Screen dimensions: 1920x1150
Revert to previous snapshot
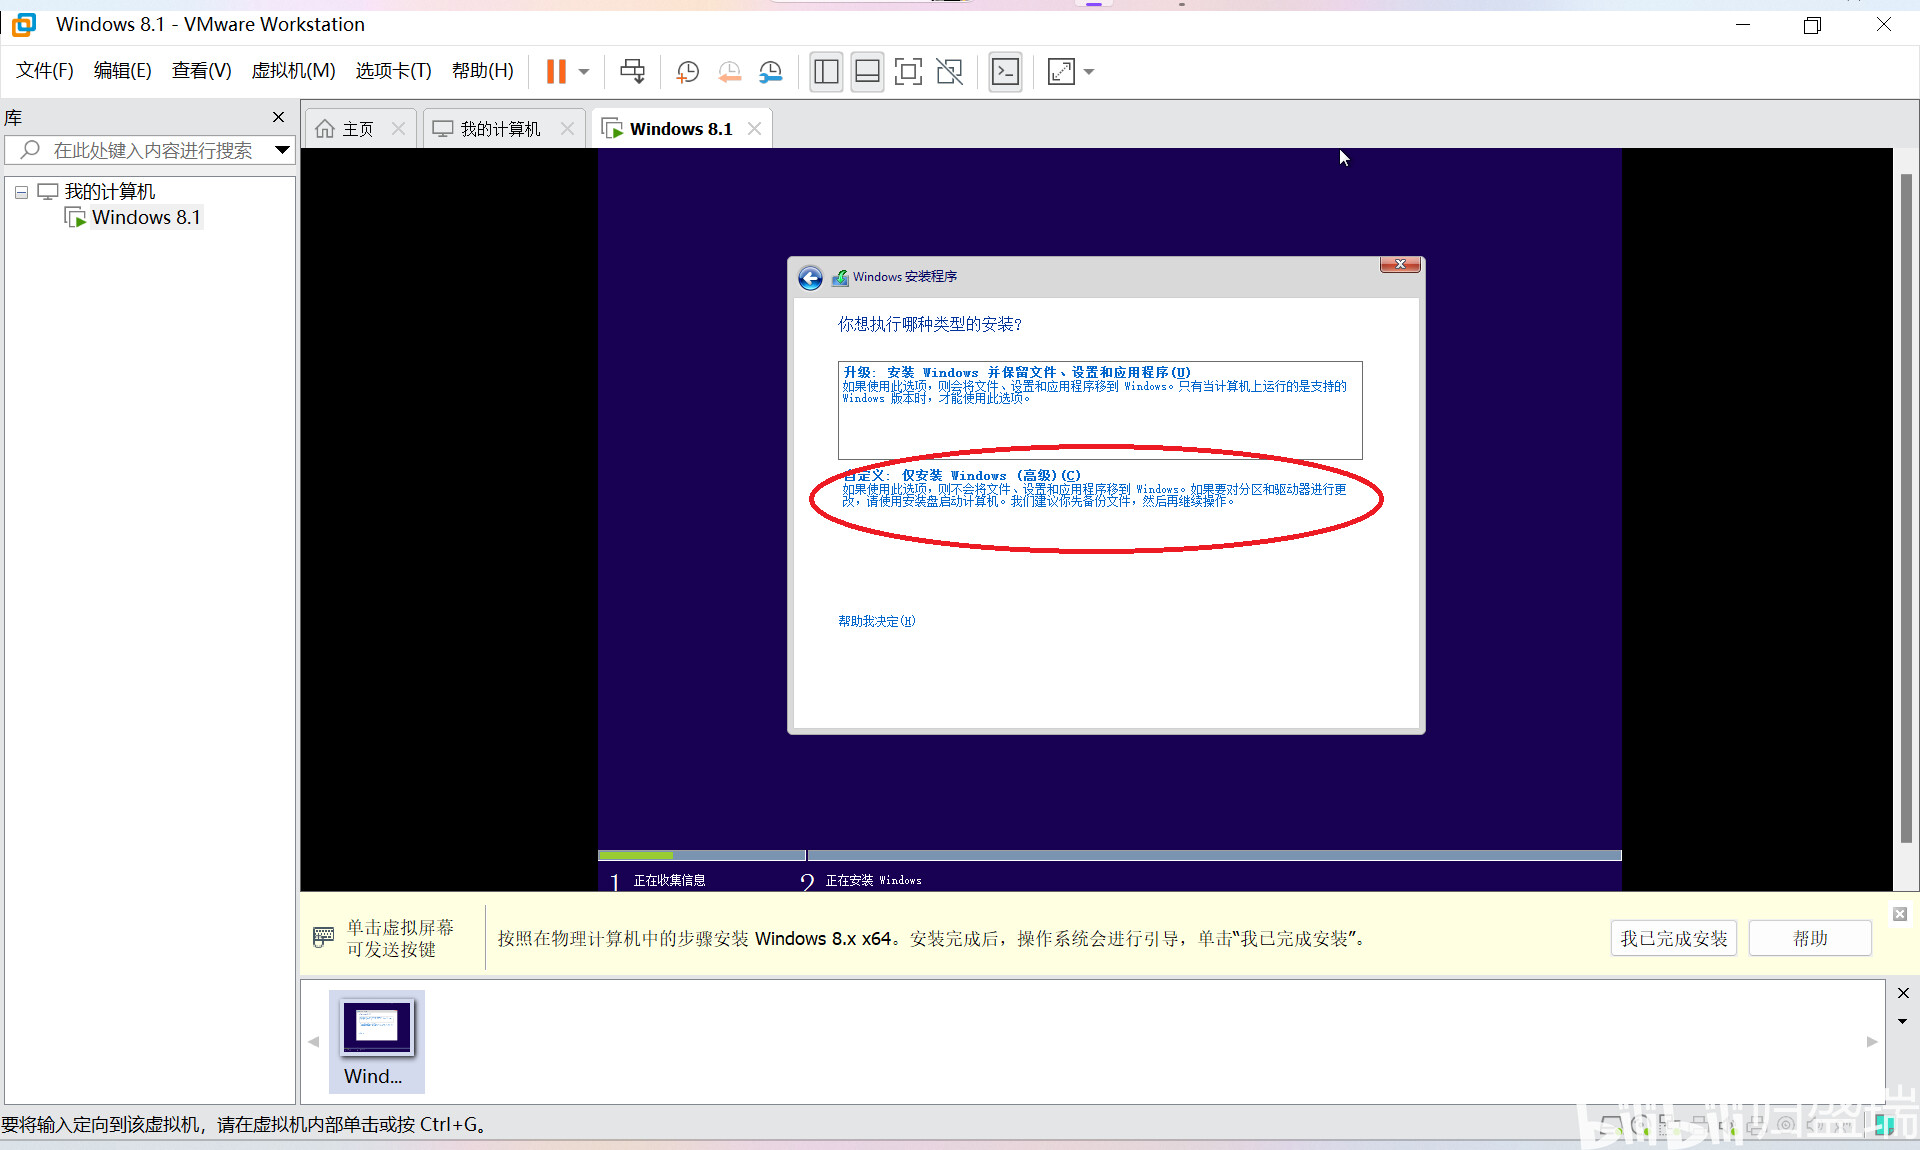(730, 71)
